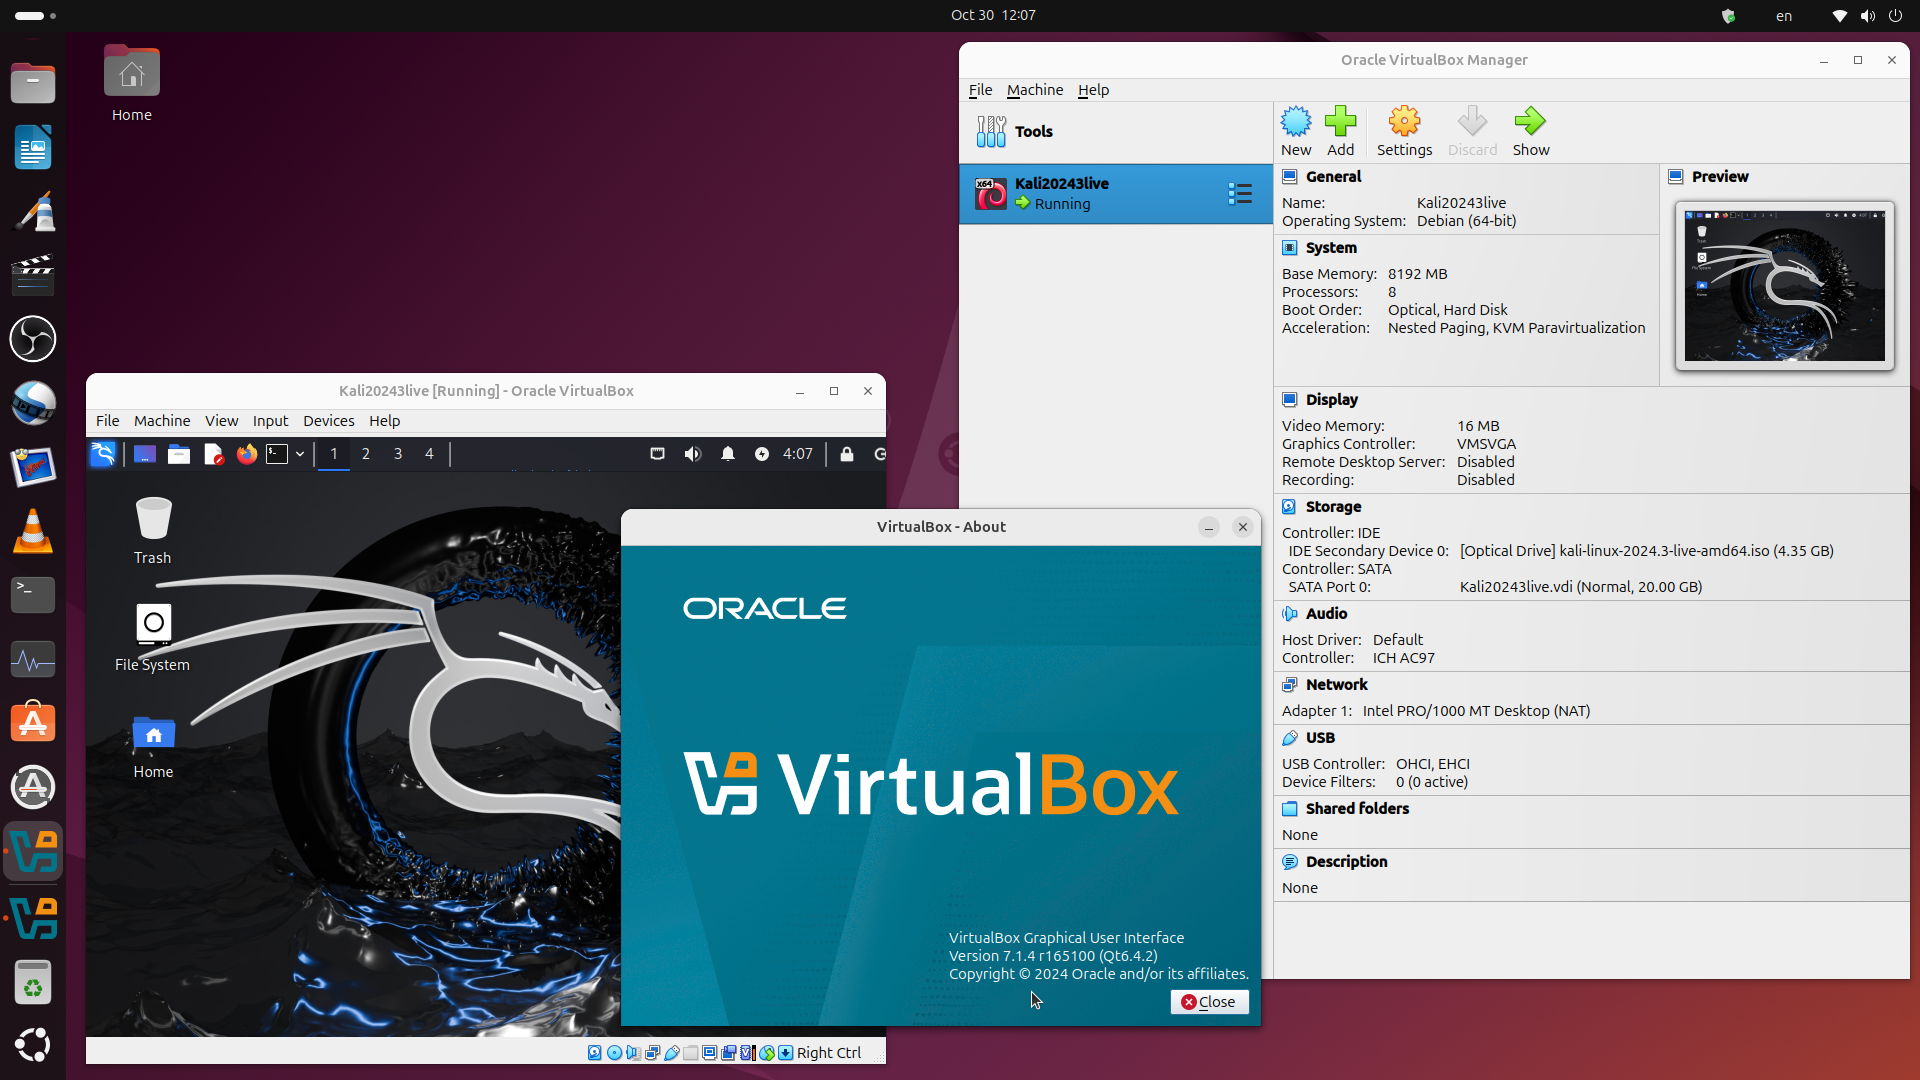
Task: Open VM Settings via the gear icon
Action: click(1404, 131)
